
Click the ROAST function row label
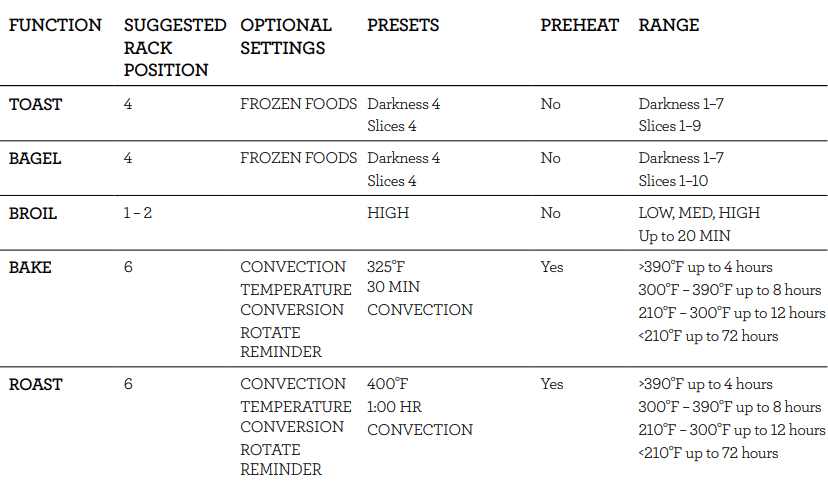(36, 384)
